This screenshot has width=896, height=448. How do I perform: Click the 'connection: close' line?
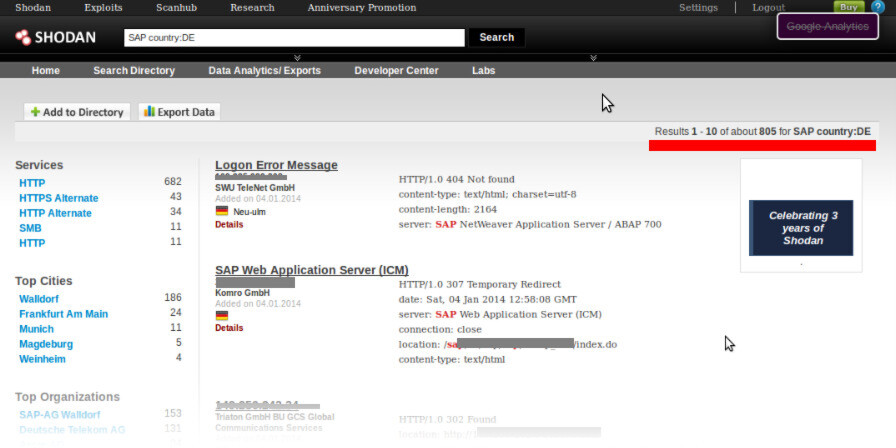point(440,330)
